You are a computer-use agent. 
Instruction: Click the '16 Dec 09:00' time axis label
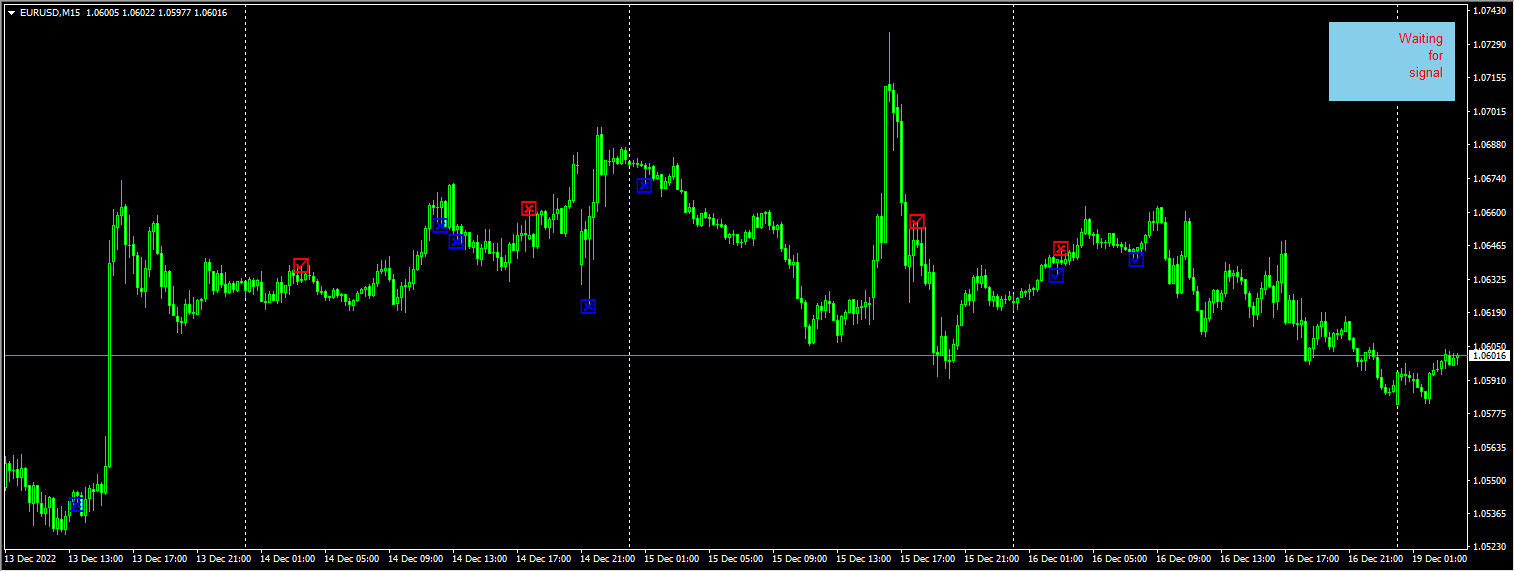(x=1183, y=559)
